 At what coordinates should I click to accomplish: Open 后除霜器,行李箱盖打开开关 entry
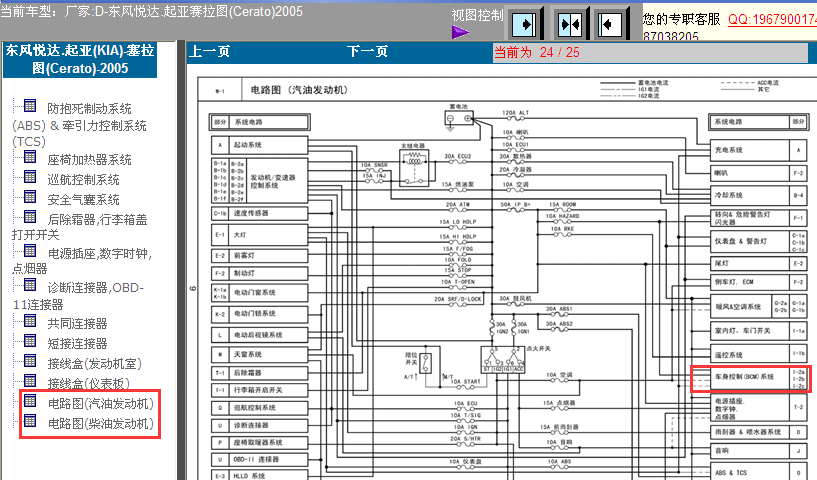pos(80,227)
